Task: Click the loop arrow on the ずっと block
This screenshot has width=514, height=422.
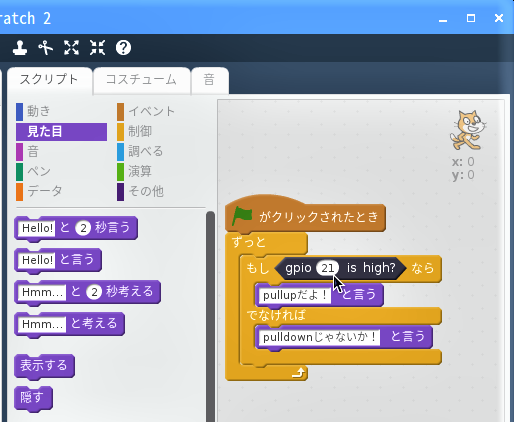Action: [299, 373]
